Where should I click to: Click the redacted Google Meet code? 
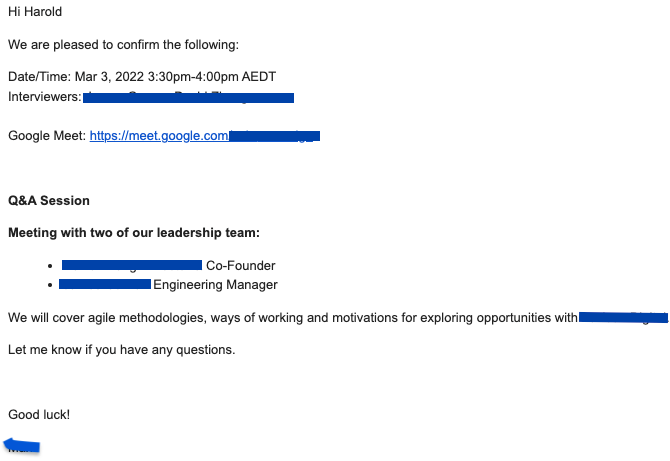tap(274, 136)
